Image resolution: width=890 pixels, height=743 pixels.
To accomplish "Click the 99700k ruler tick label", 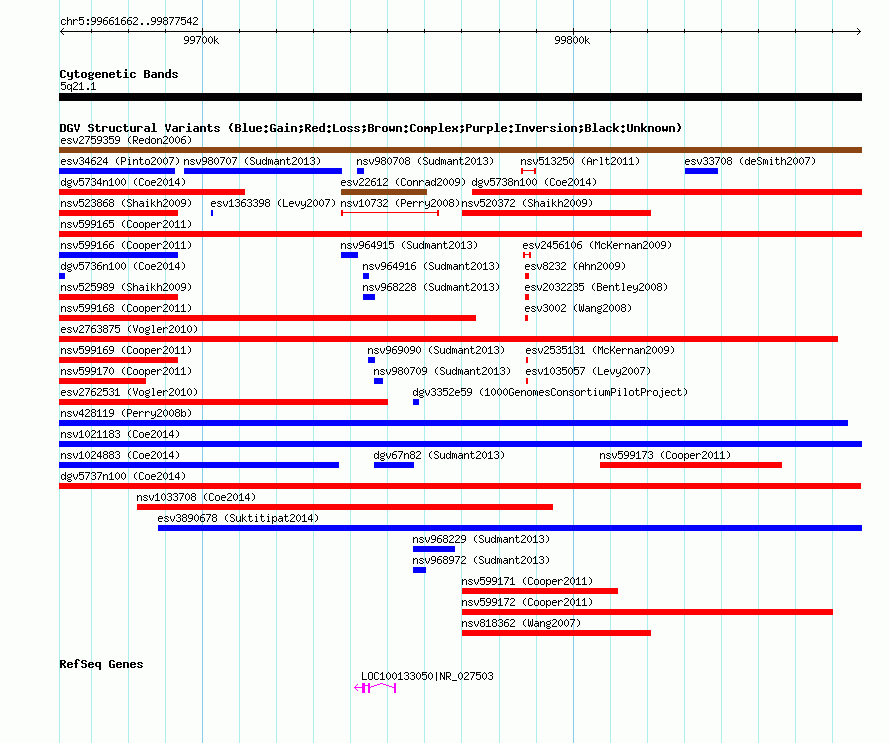I will click(201, 40).
